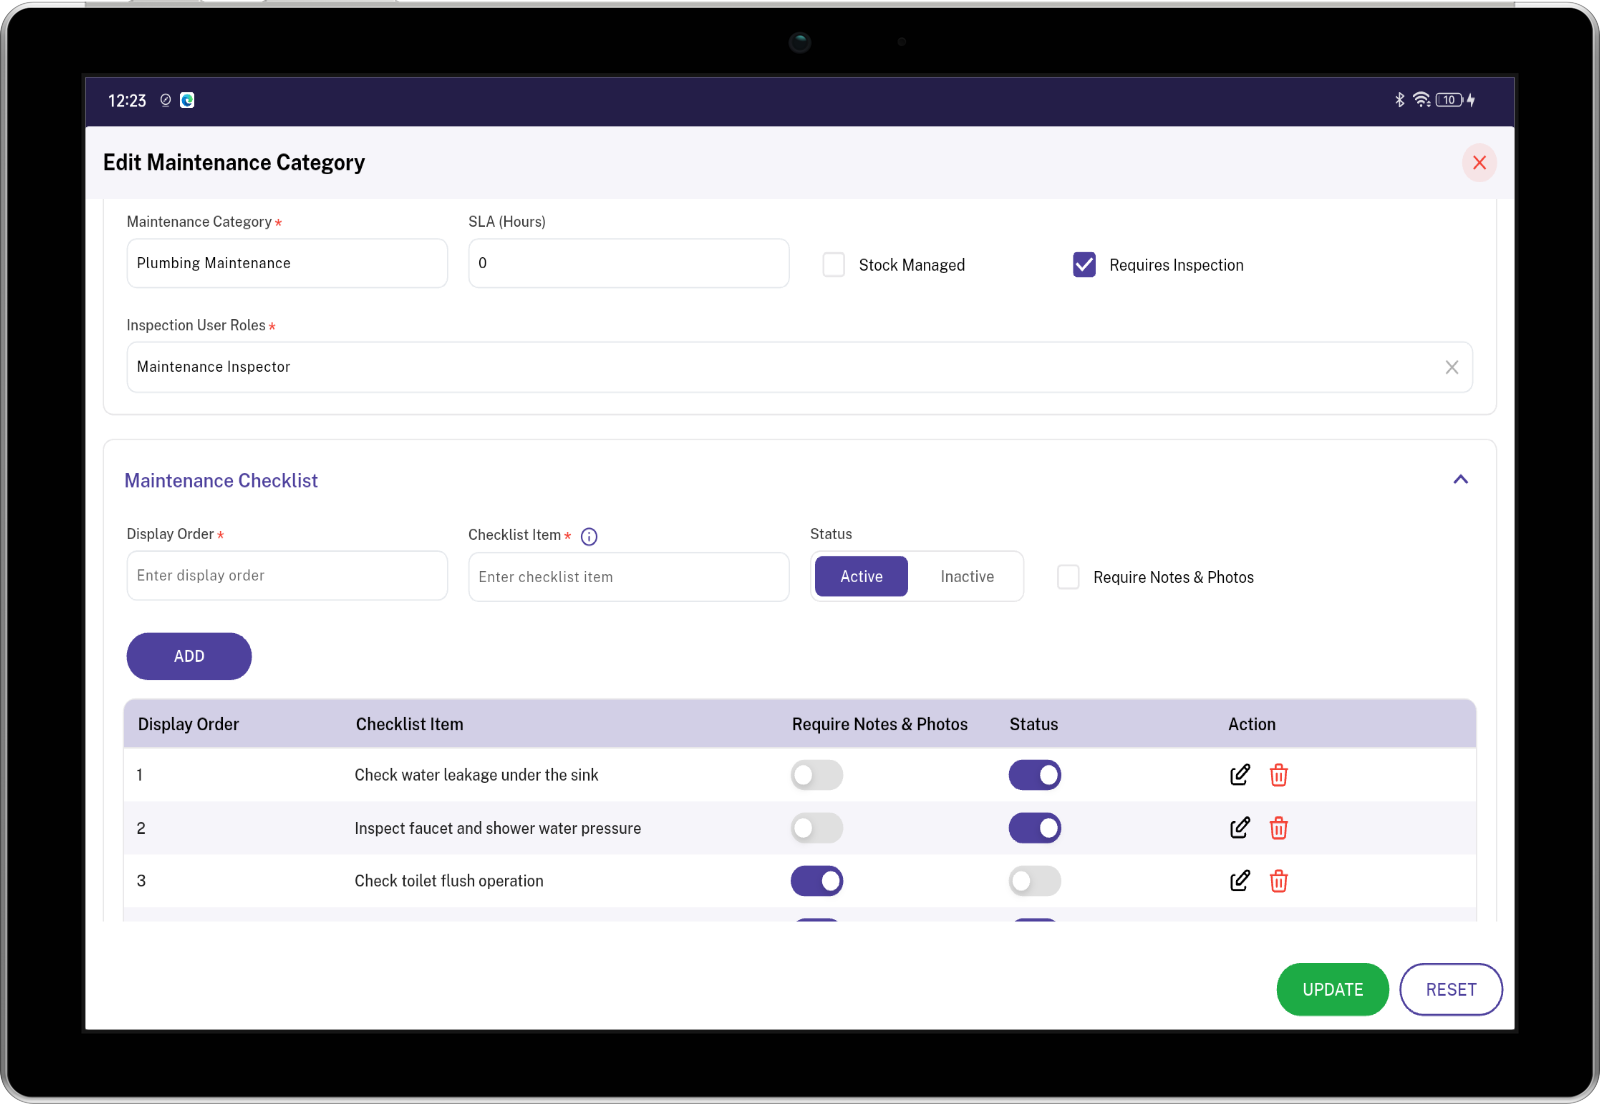Image resolution: width=1600 pixels, height=1104 pixels.
Task: Click the Display Order input field
Action: point(287,576)
